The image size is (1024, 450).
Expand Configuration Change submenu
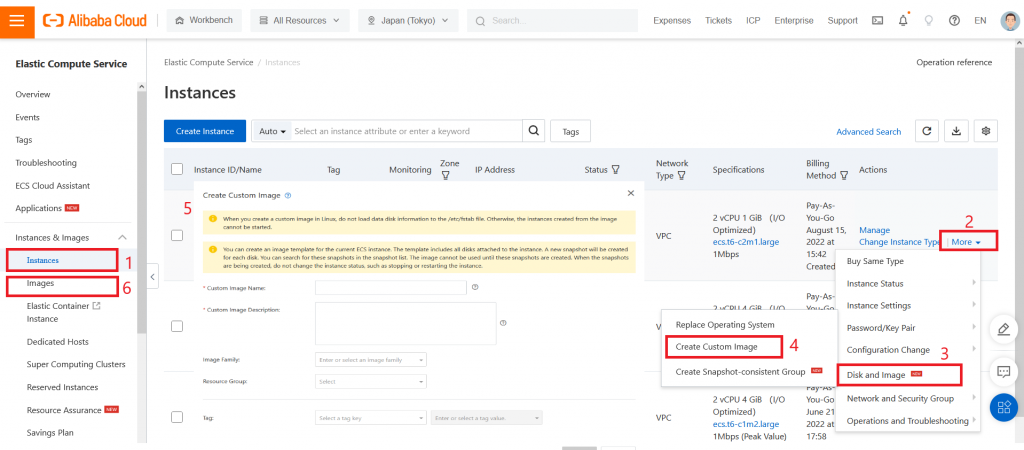point(908,349)
